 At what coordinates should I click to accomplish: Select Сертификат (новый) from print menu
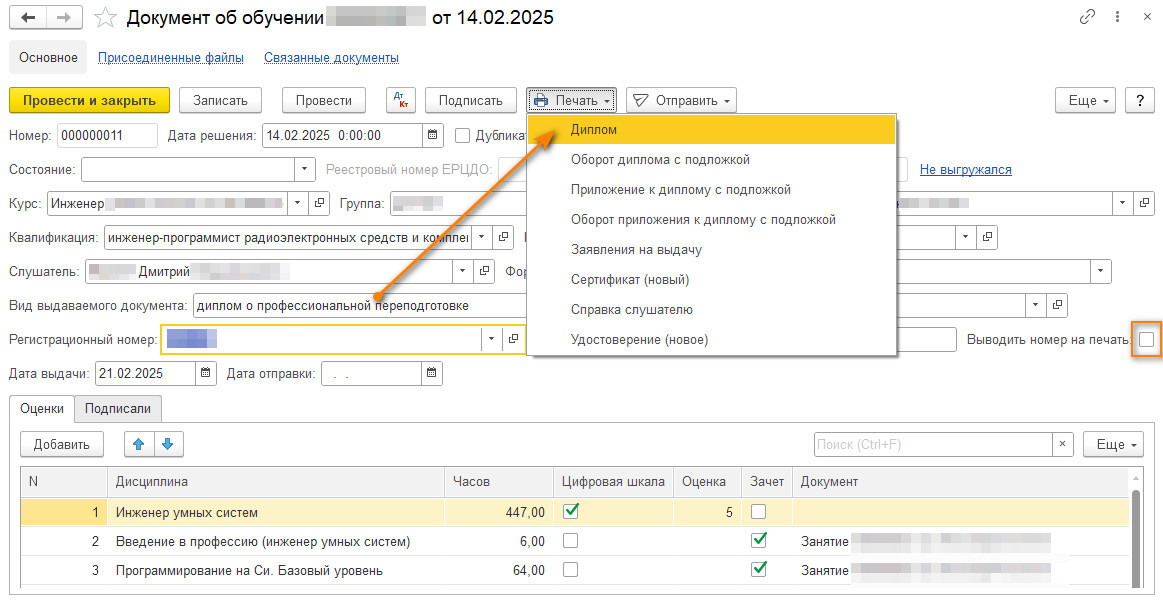[629, 280]
